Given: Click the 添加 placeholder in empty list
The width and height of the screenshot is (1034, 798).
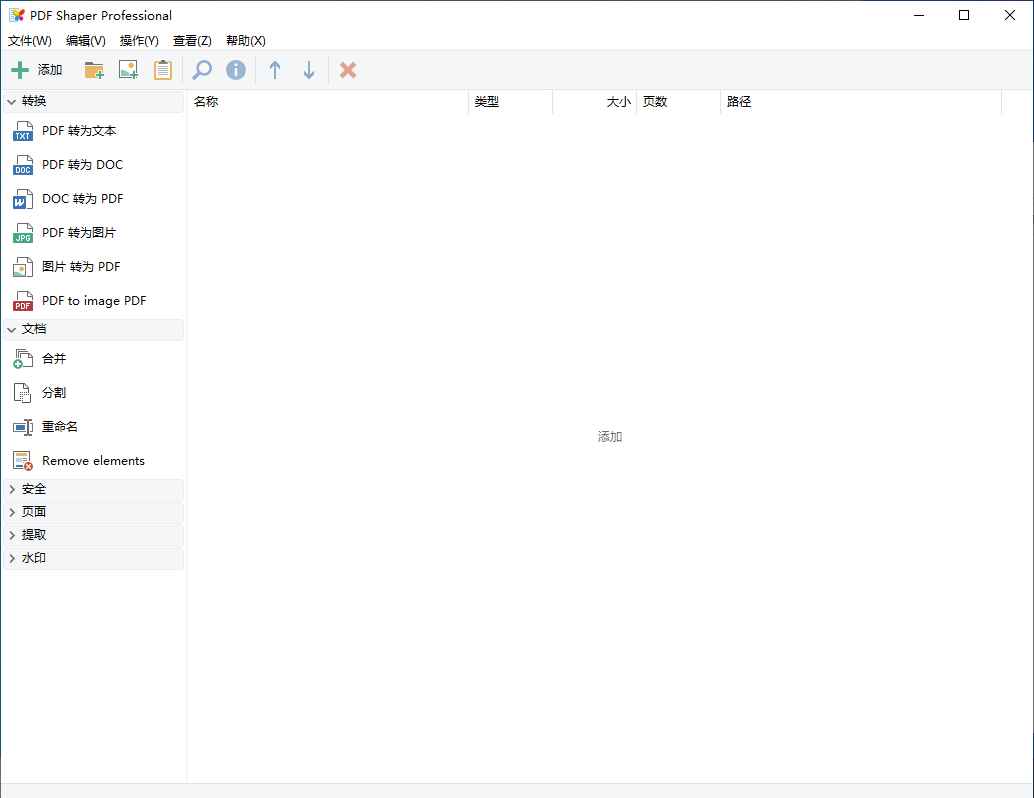Looking at the screenshot, I should point(610,437).
